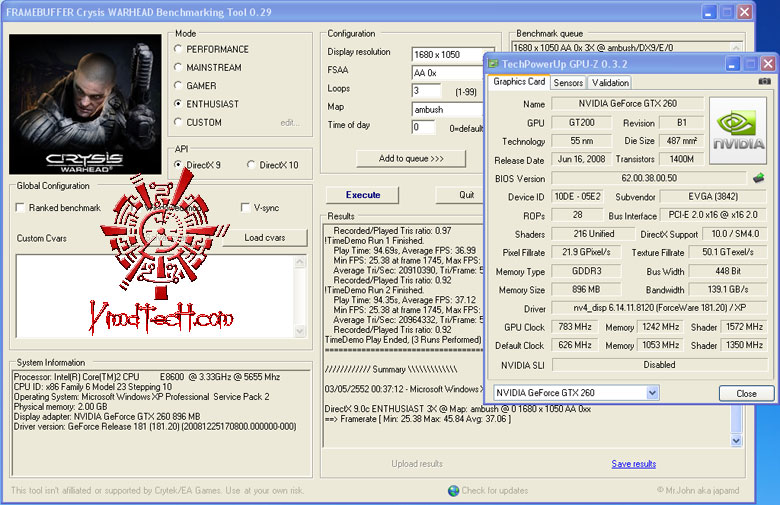Click the Upload results link
This screenshot has height=505, width=780.
pos(417,464)
